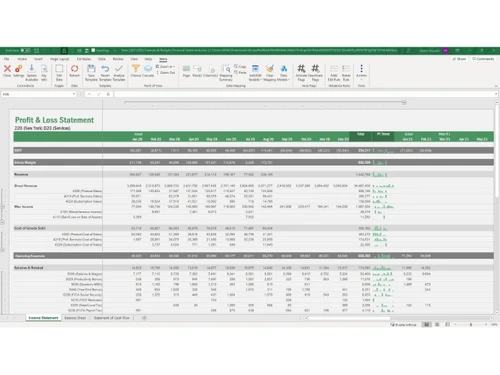
Task: Open the Insert ribbon tab
Action: click(38, 59)
